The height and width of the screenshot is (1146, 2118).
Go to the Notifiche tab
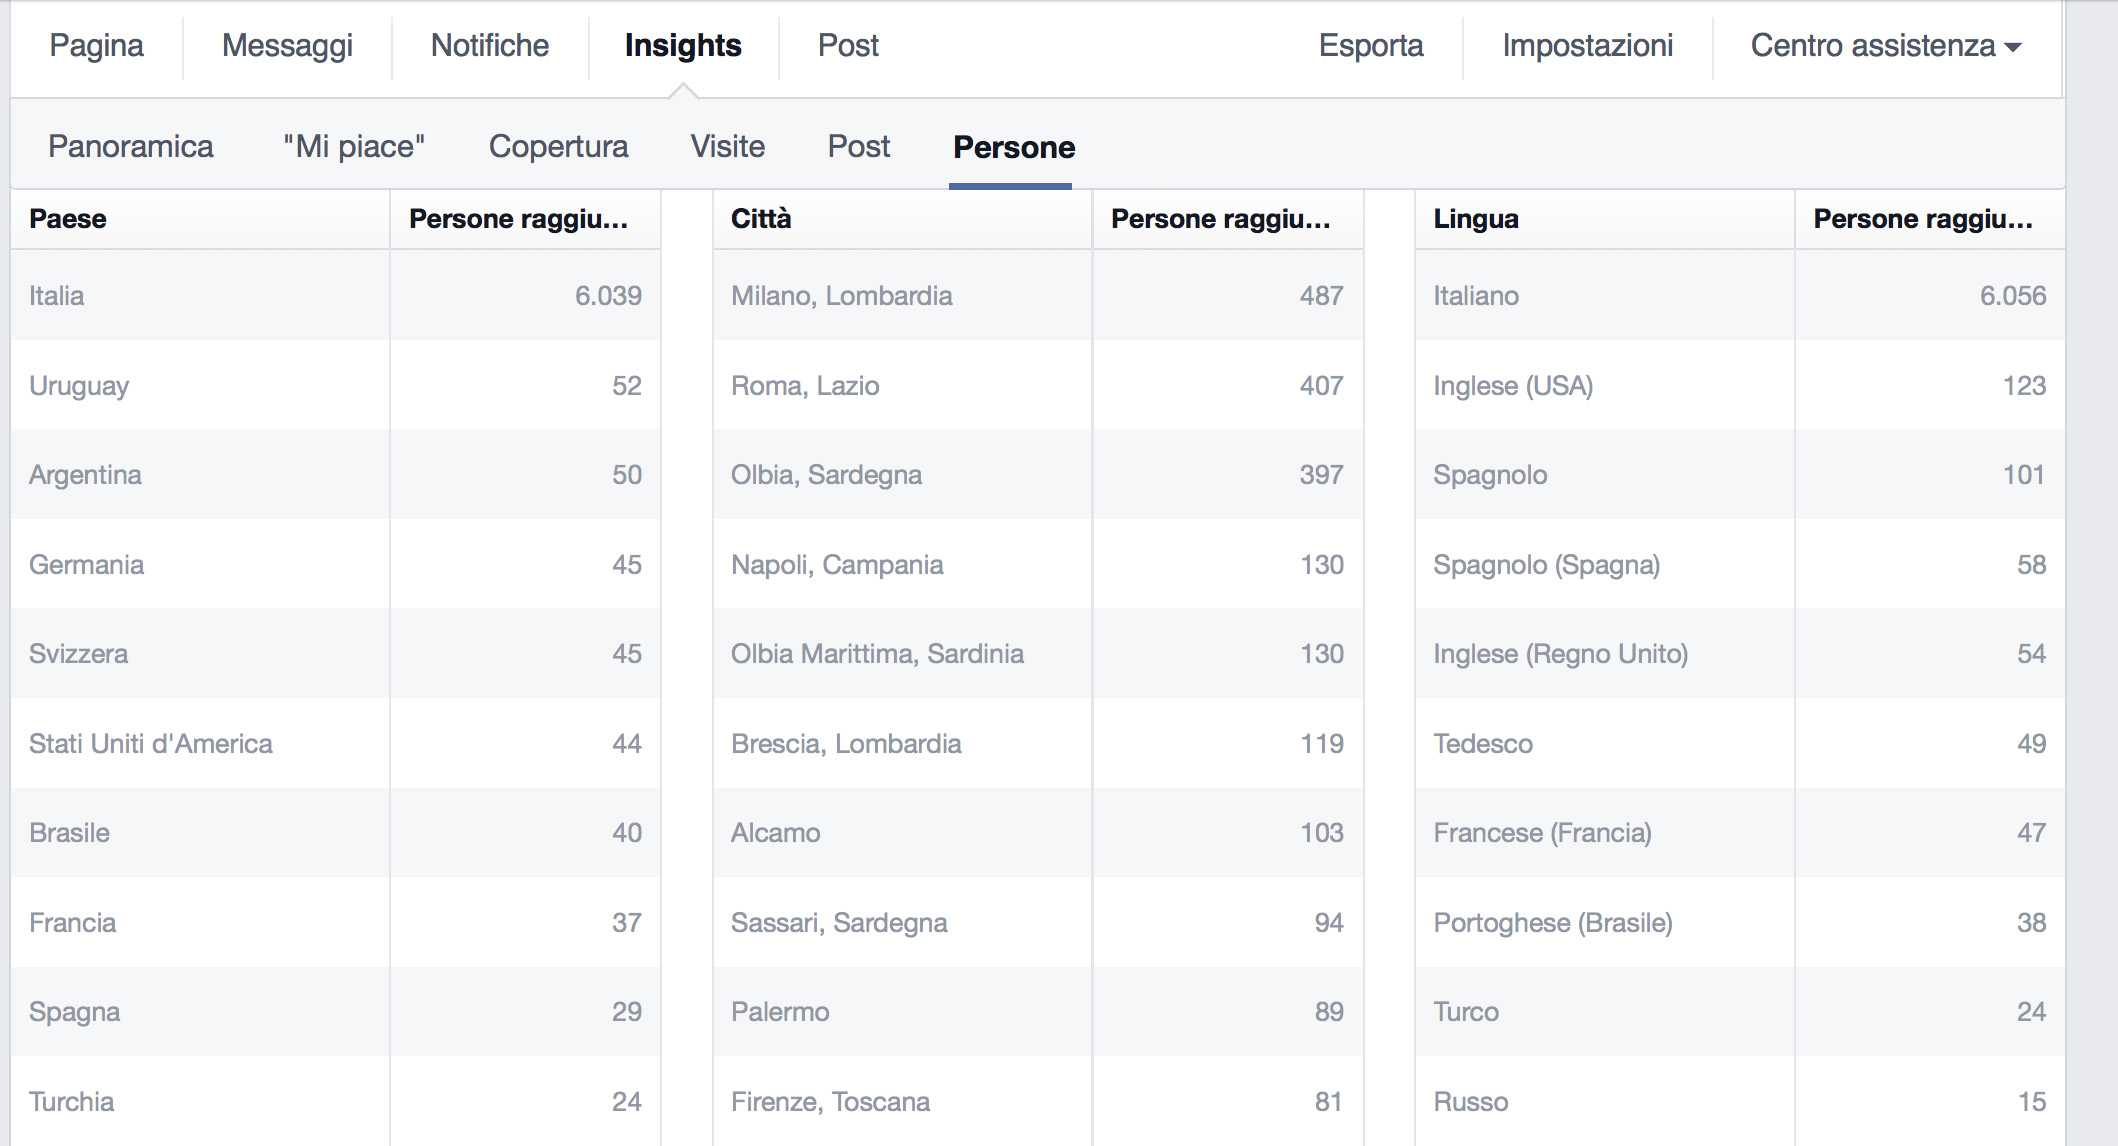[489, 46]
